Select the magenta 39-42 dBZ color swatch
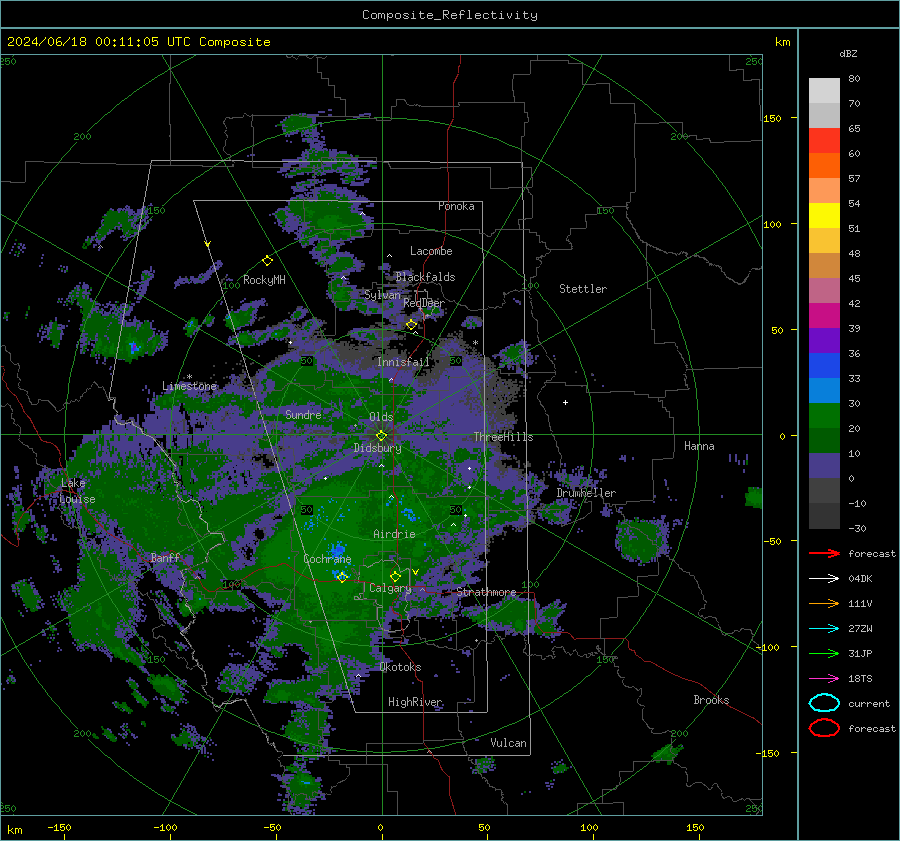Image resolution: width=900 pixels, height=841 pixels. (x=824, y=315)
